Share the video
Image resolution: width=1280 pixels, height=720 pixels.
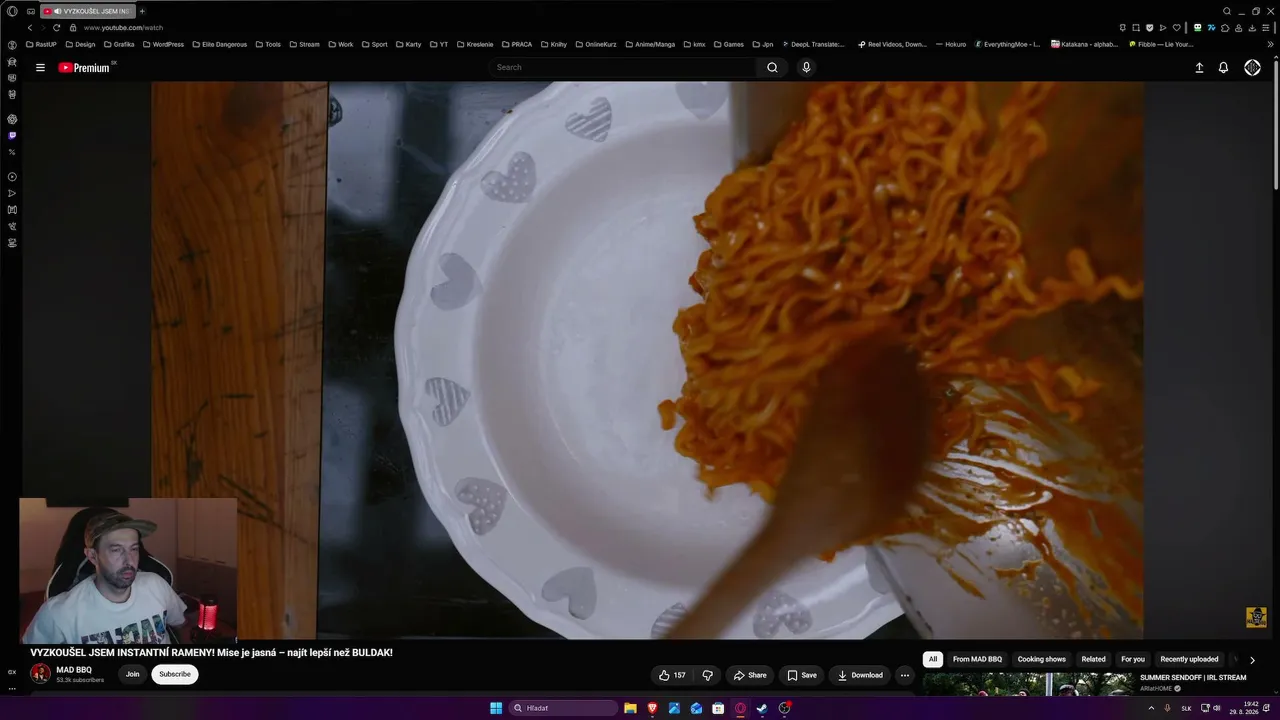tap(750, 675)
